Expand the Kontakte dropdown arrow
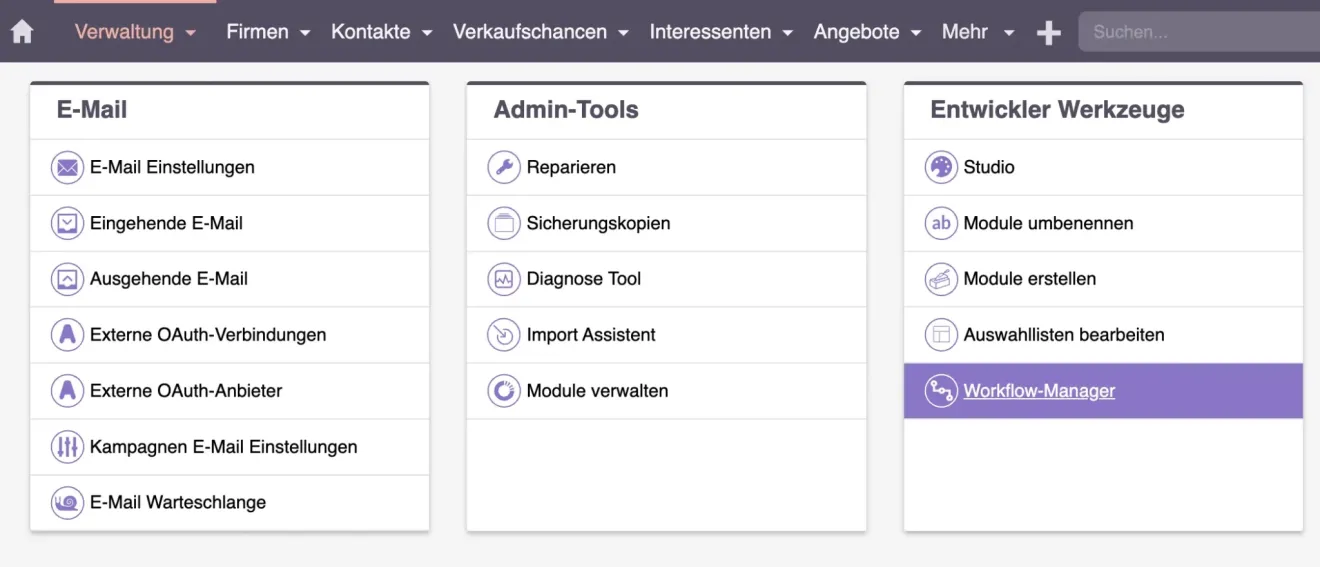 pyautogui.click(x=427, y=33)
